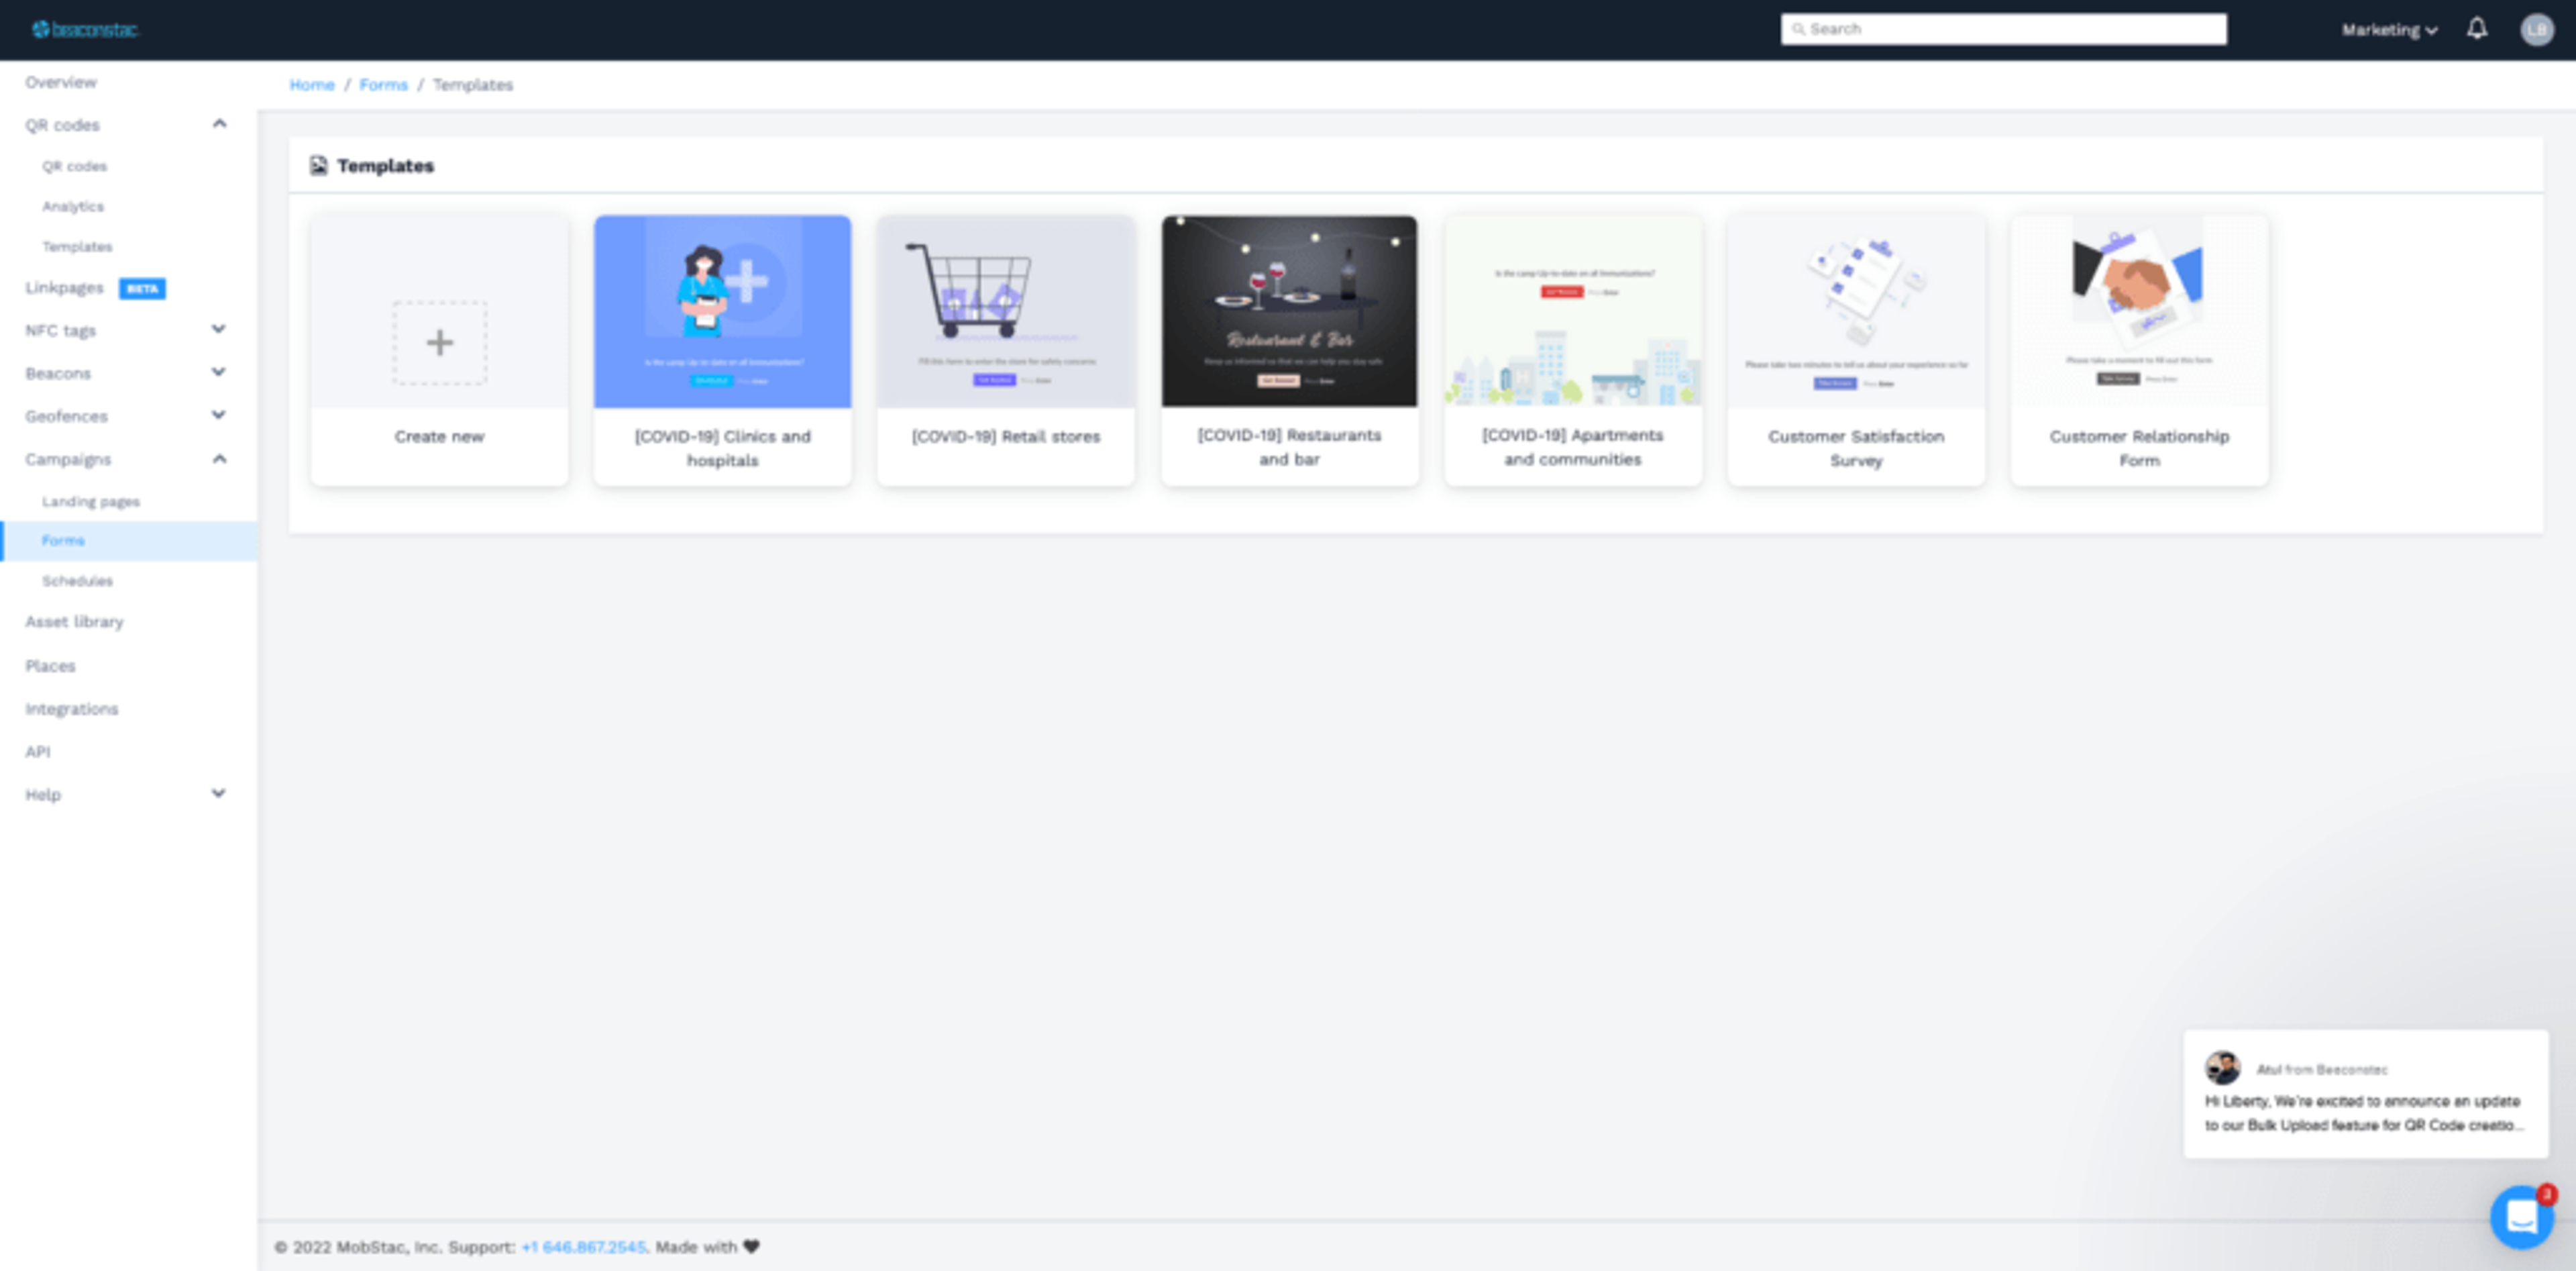The width and height of the screenshot is (2576, 1271).
Task: Open Integrations in the sidebar
Action: (71, 709)
